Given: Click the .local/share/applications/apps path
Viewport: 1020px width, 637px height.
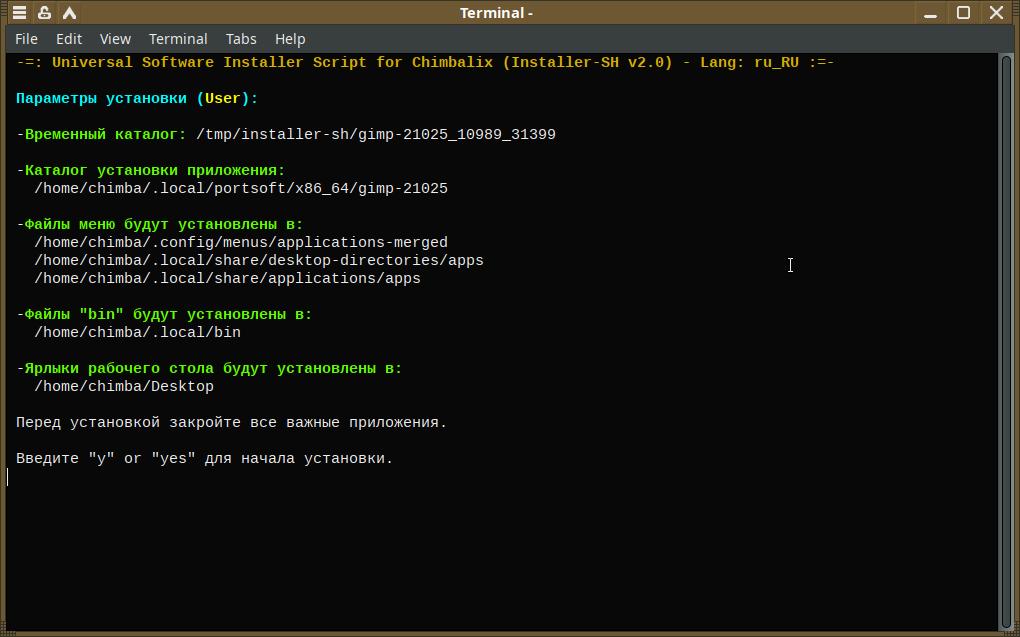Looking at the screenshot, I should click(x=227, y=278).
